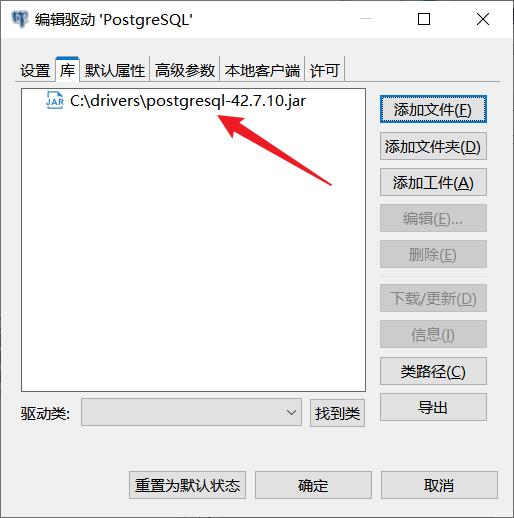Switch to the 设置 tab
514x518 pixels.
click(35, 70)
